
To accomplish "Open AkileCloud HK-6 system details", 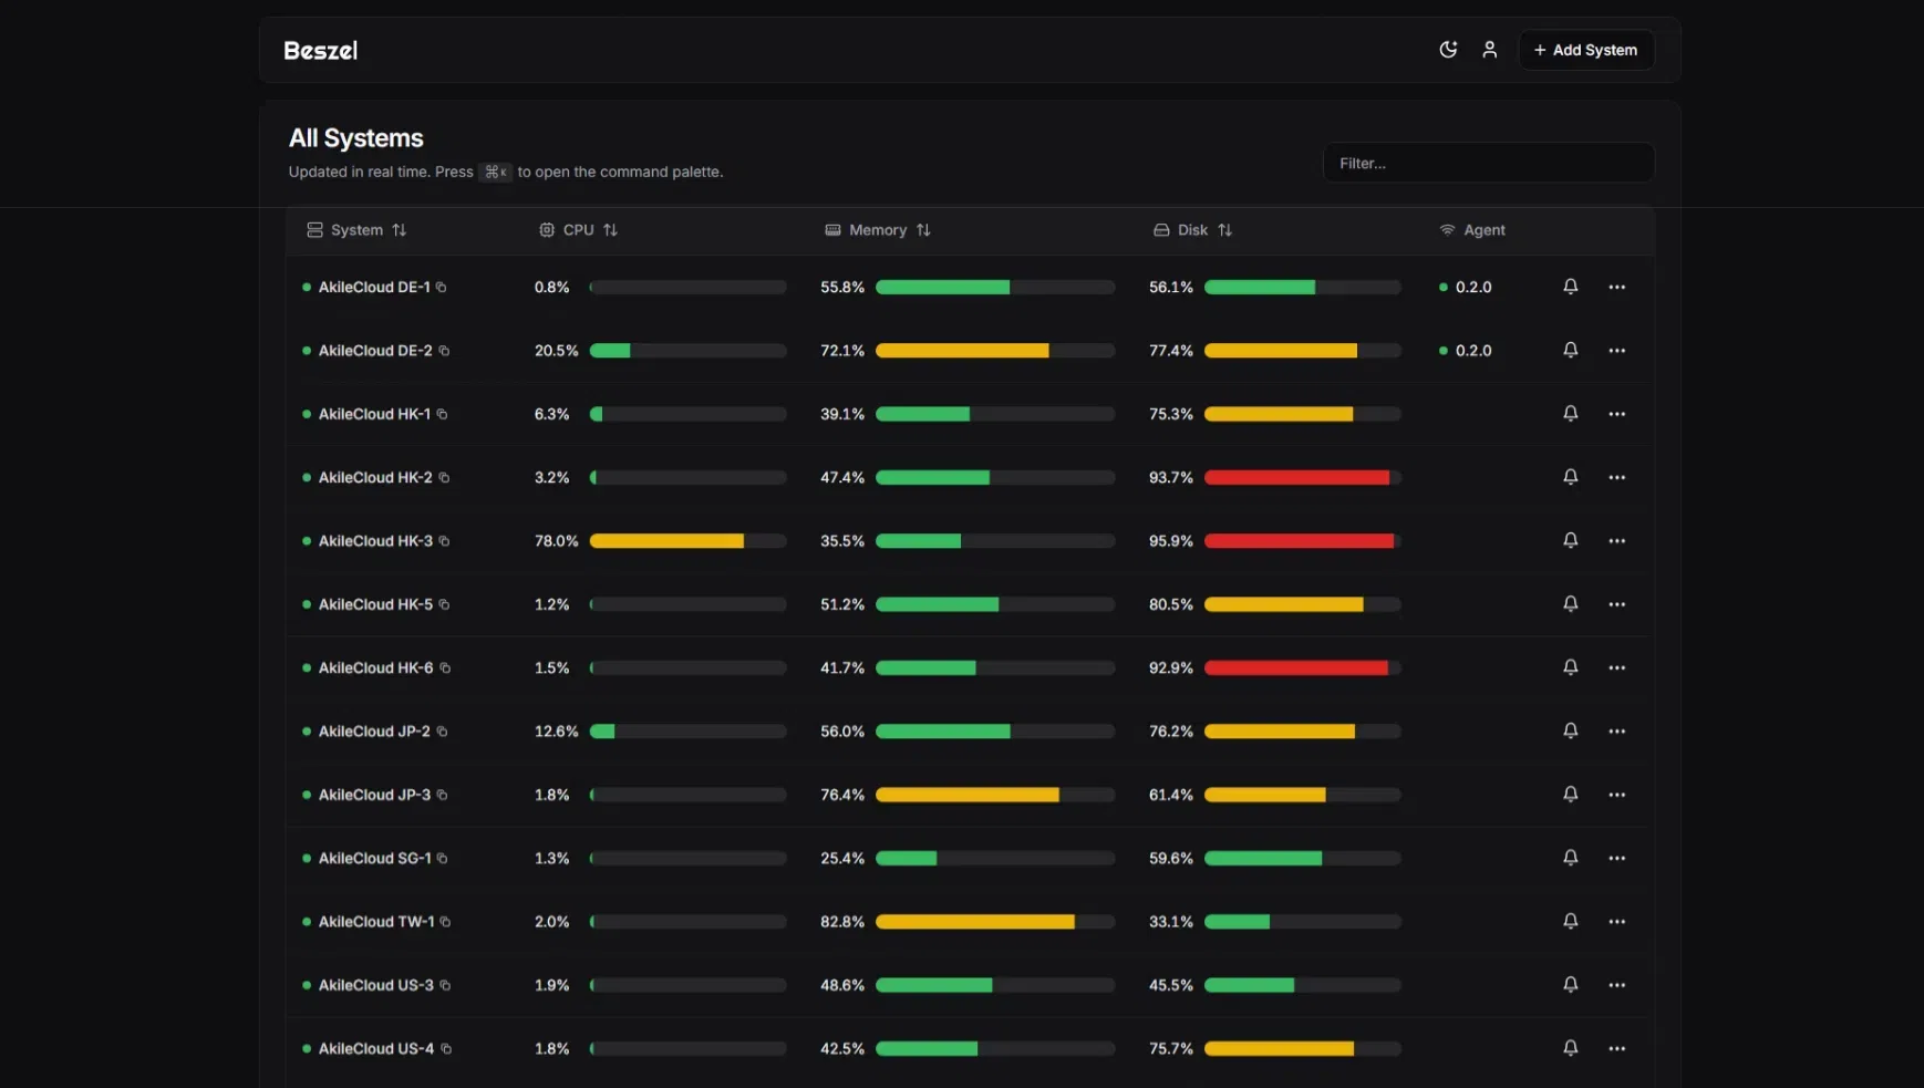I will (x=376, y=668).
